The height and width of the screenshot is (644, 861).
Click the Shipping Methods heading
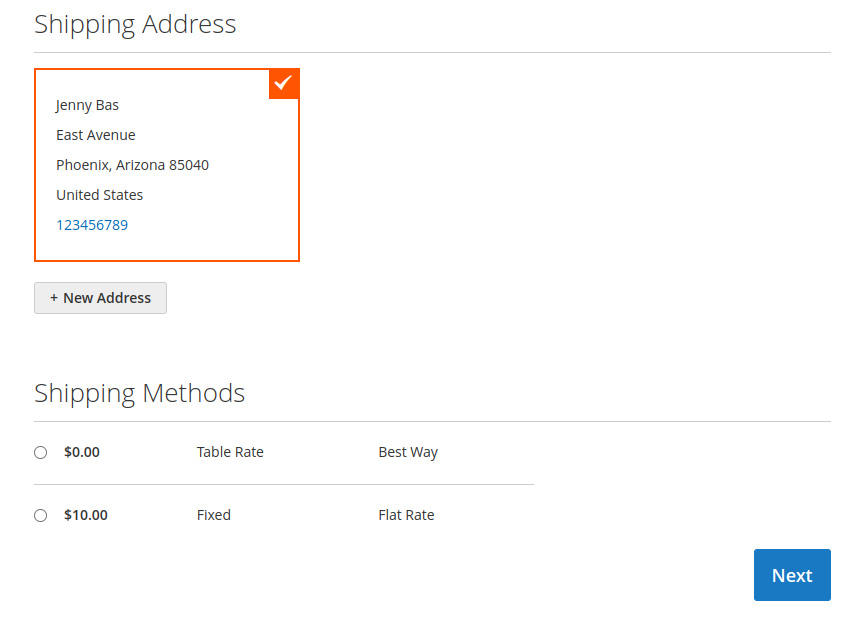(139, 394)
